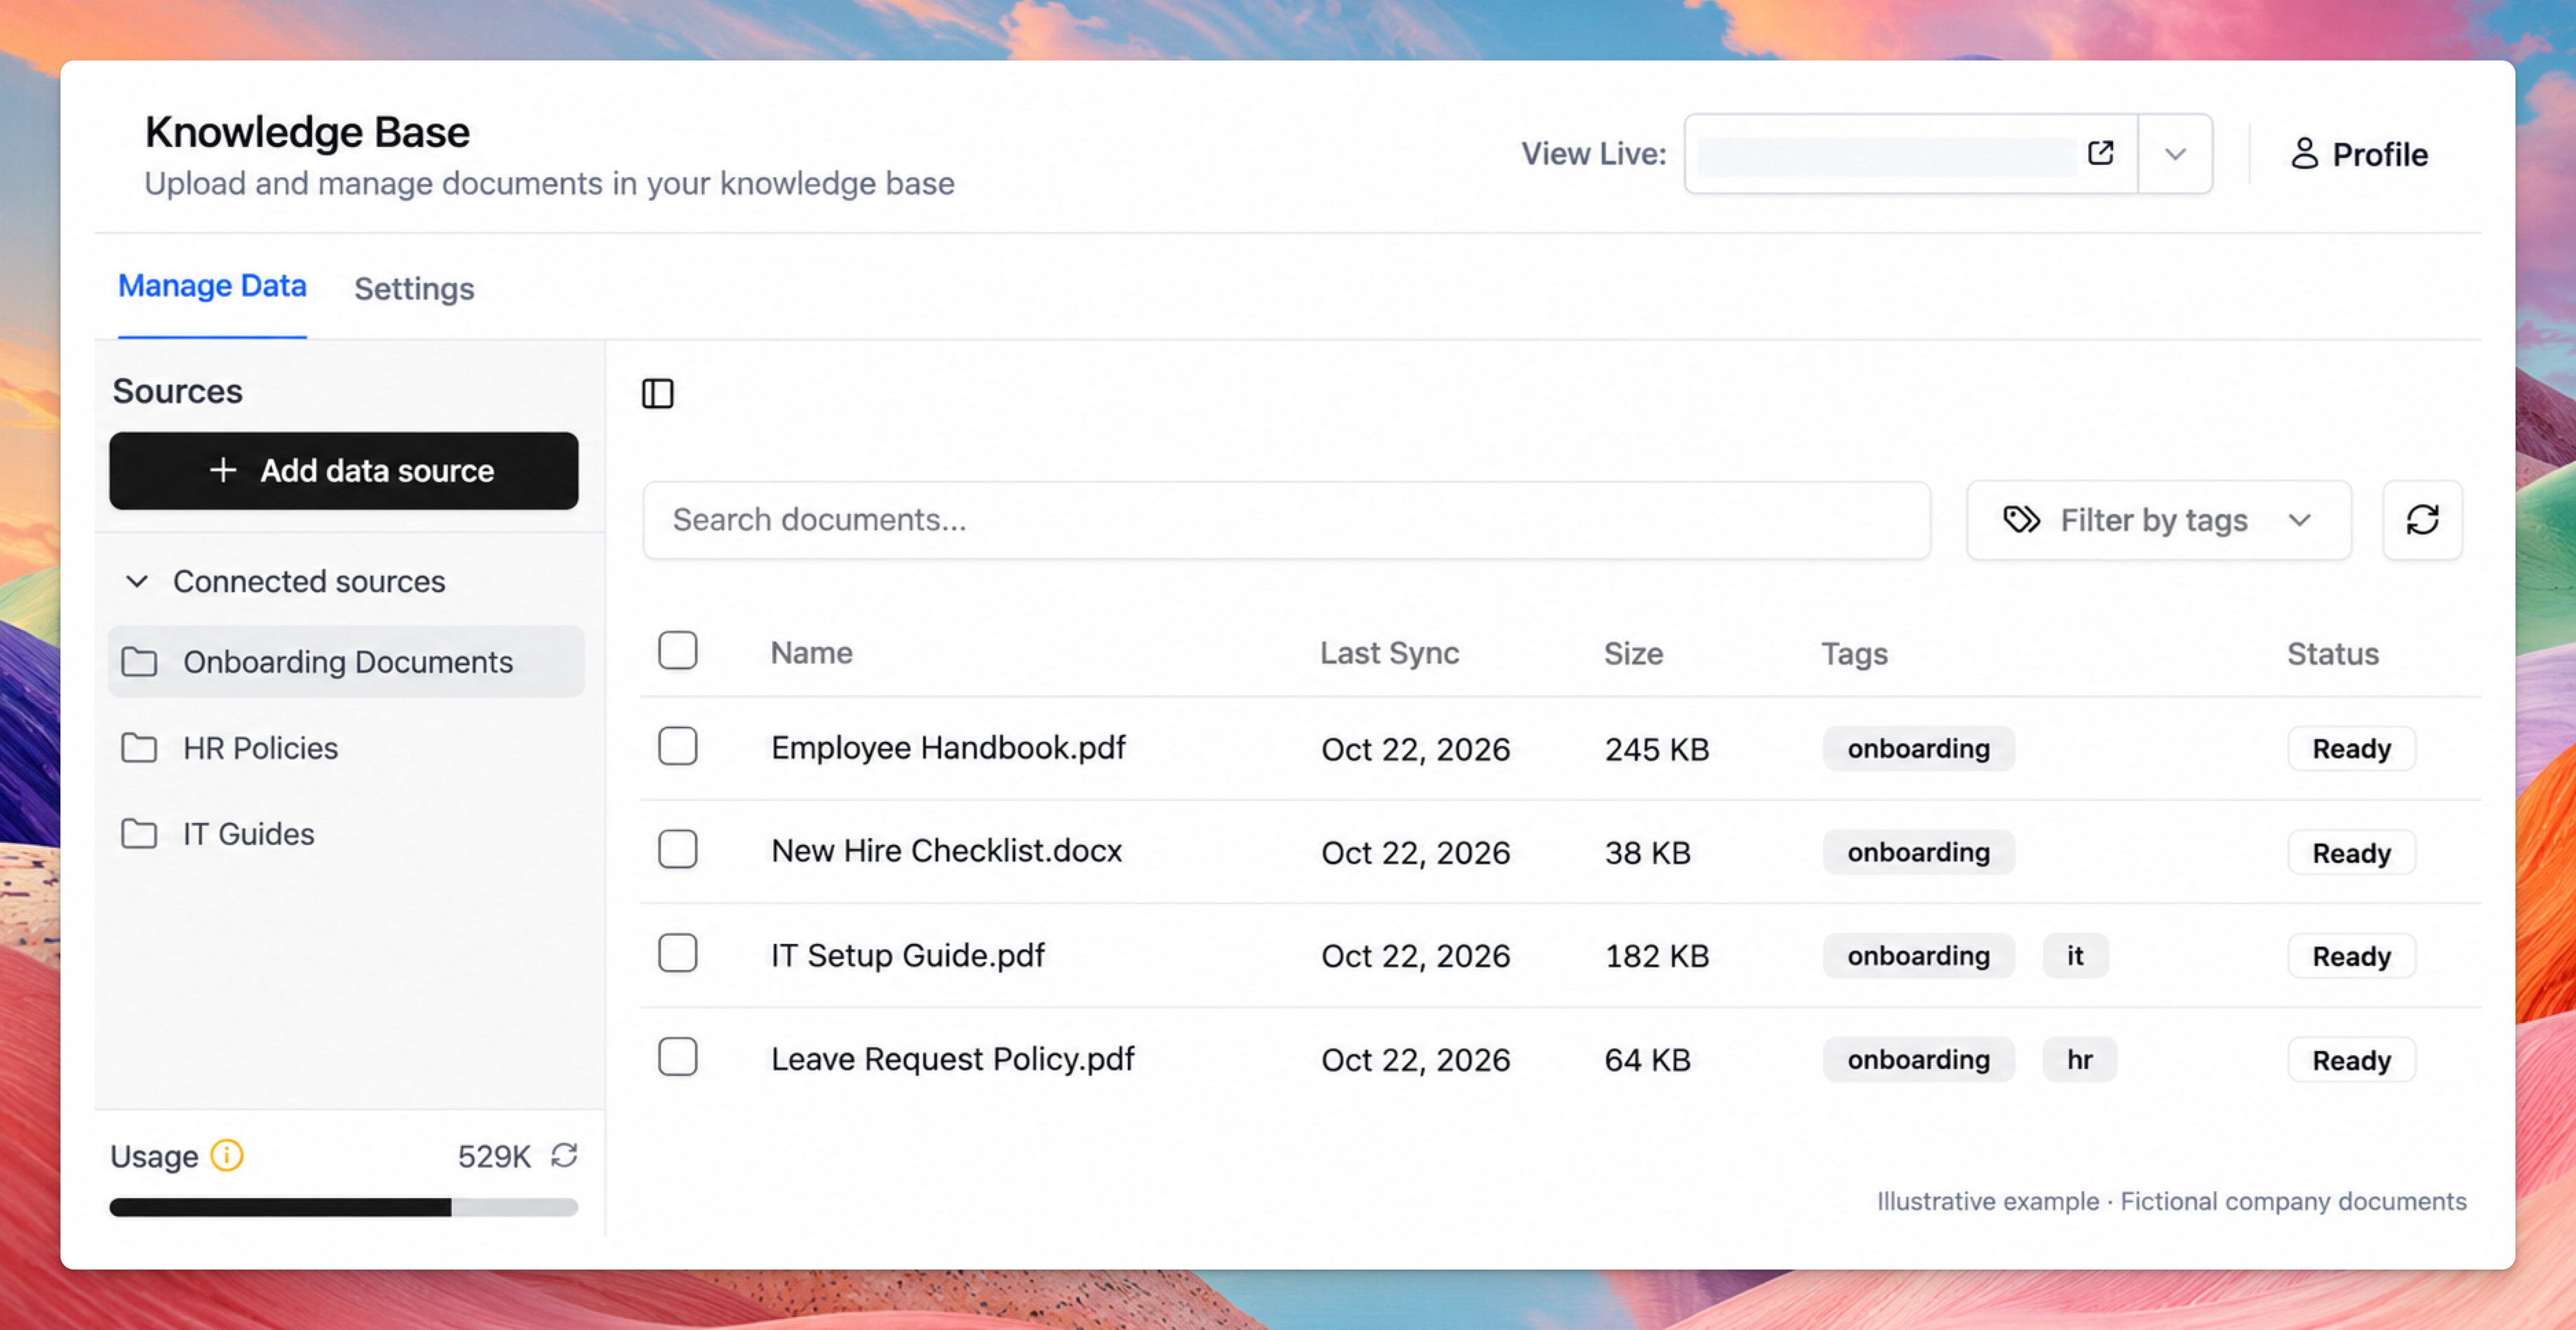Check the New Hire Checklist.docx checkbox
The width and height of the screenshot is (2576, 1330).
click(677, 850)
